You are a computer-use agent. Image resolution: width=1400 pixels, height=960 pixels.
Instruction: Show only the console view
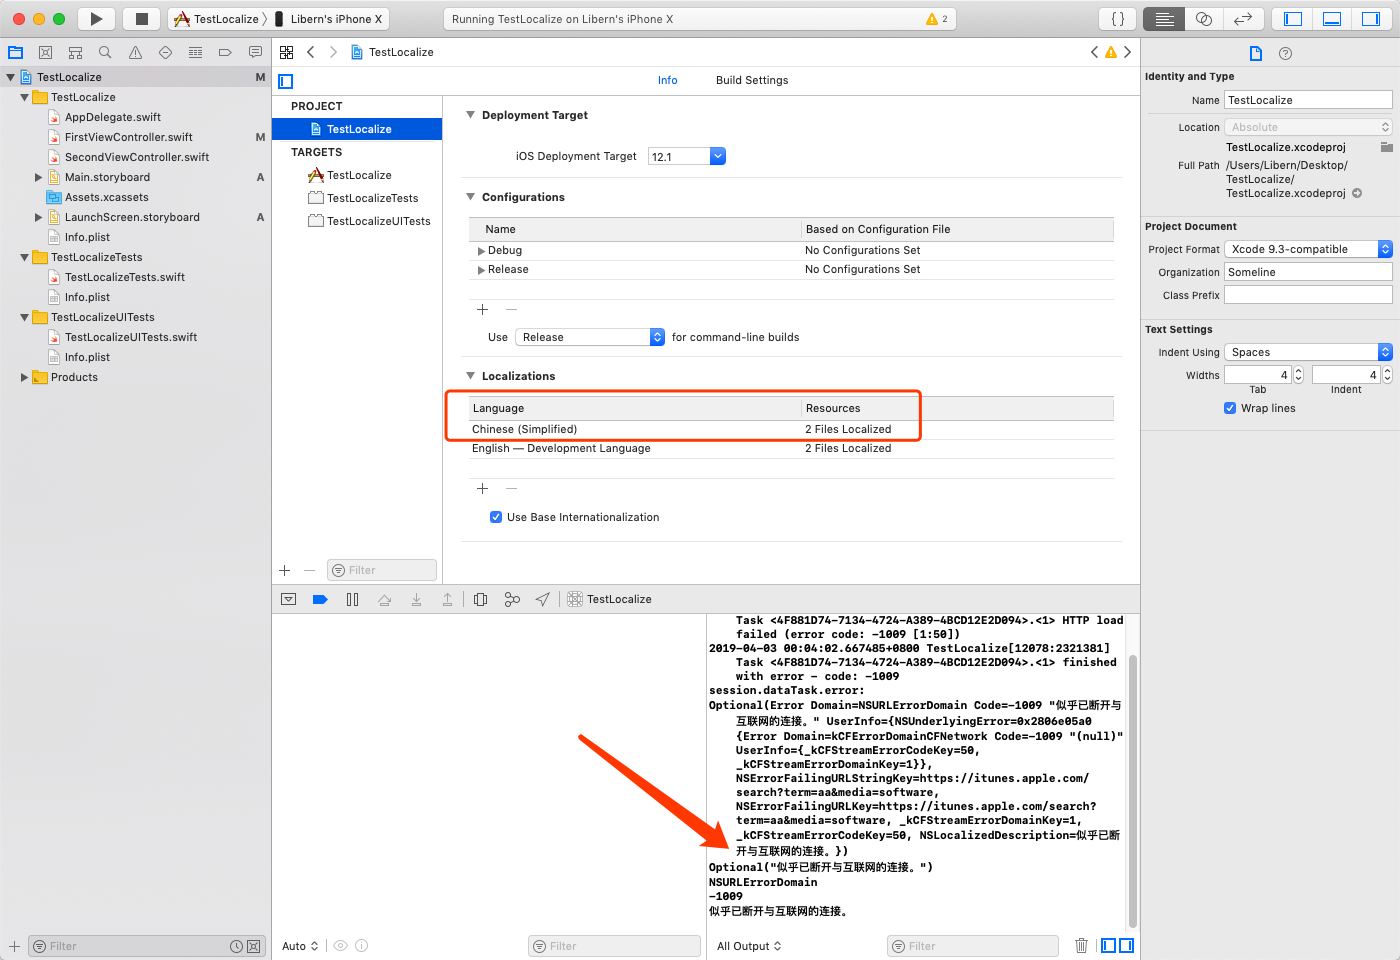(1126, 946)
